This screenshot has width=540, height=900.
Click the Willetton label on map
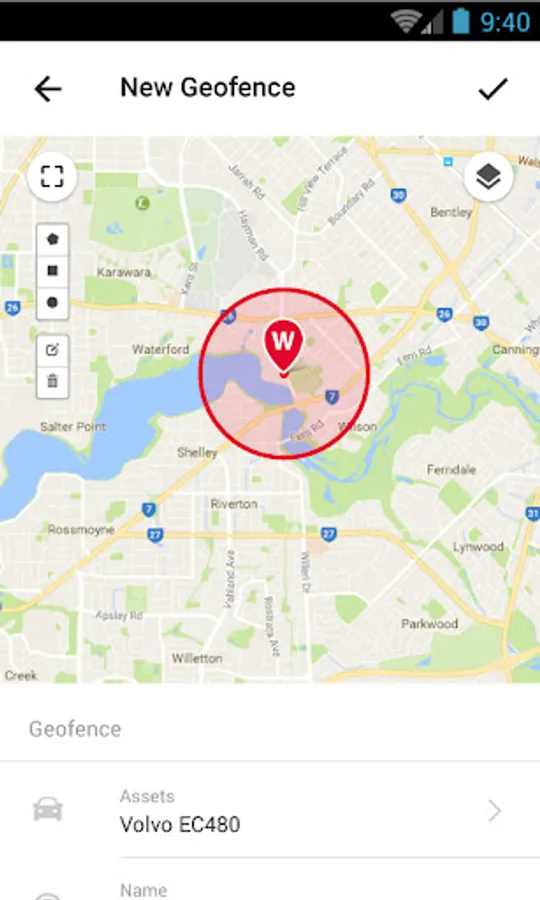pyautogui.click(x=197, y=658)
